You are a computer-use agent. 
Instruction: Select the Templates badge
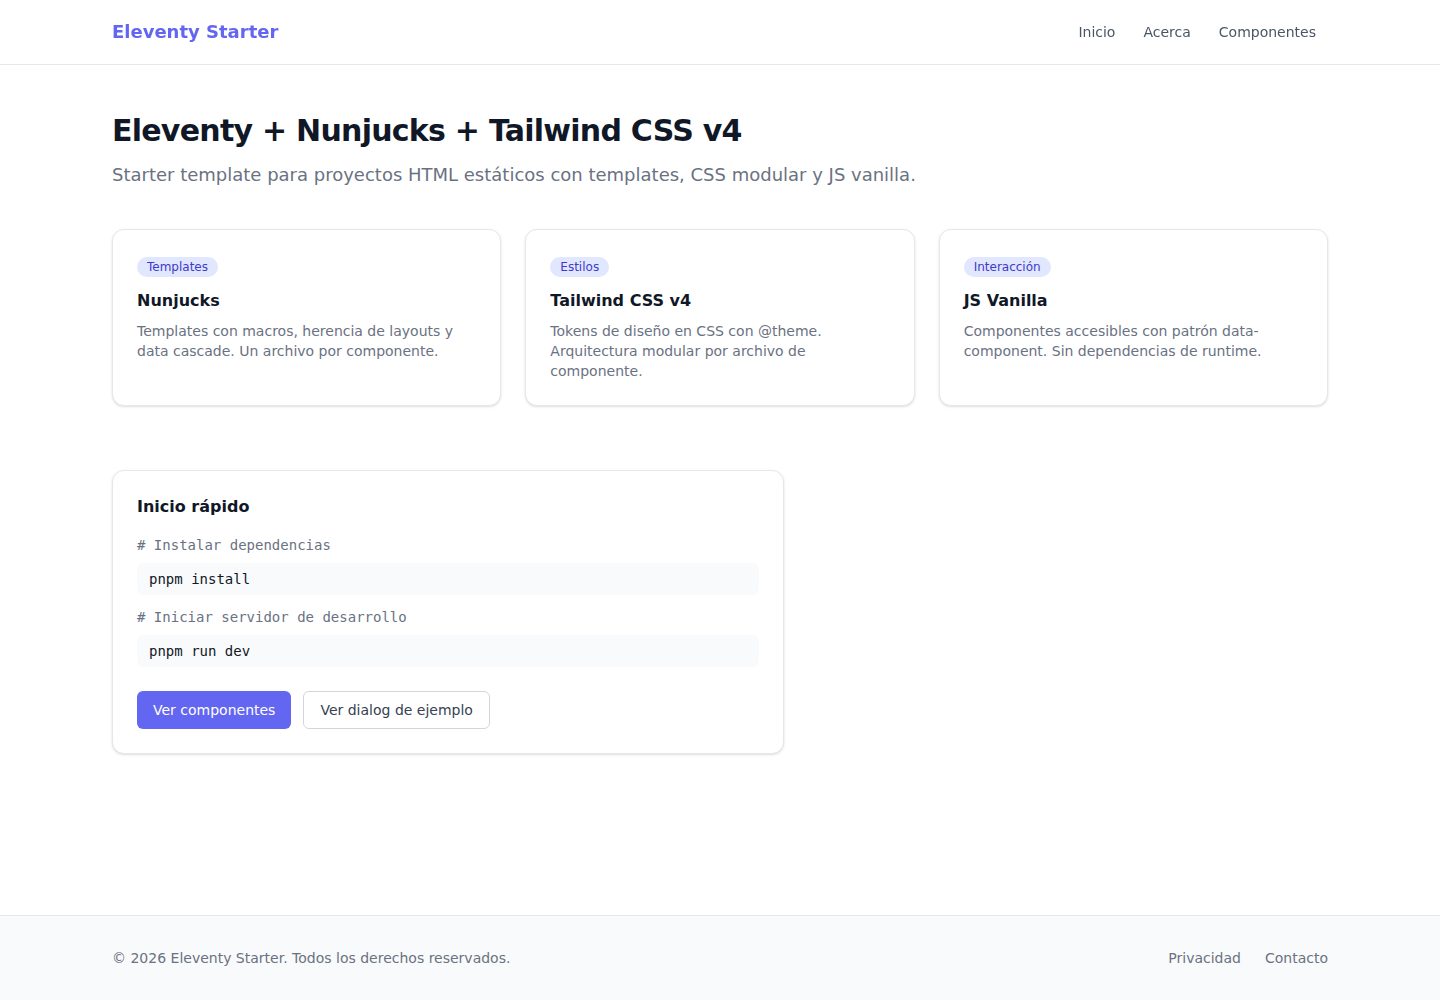[177, 267]
